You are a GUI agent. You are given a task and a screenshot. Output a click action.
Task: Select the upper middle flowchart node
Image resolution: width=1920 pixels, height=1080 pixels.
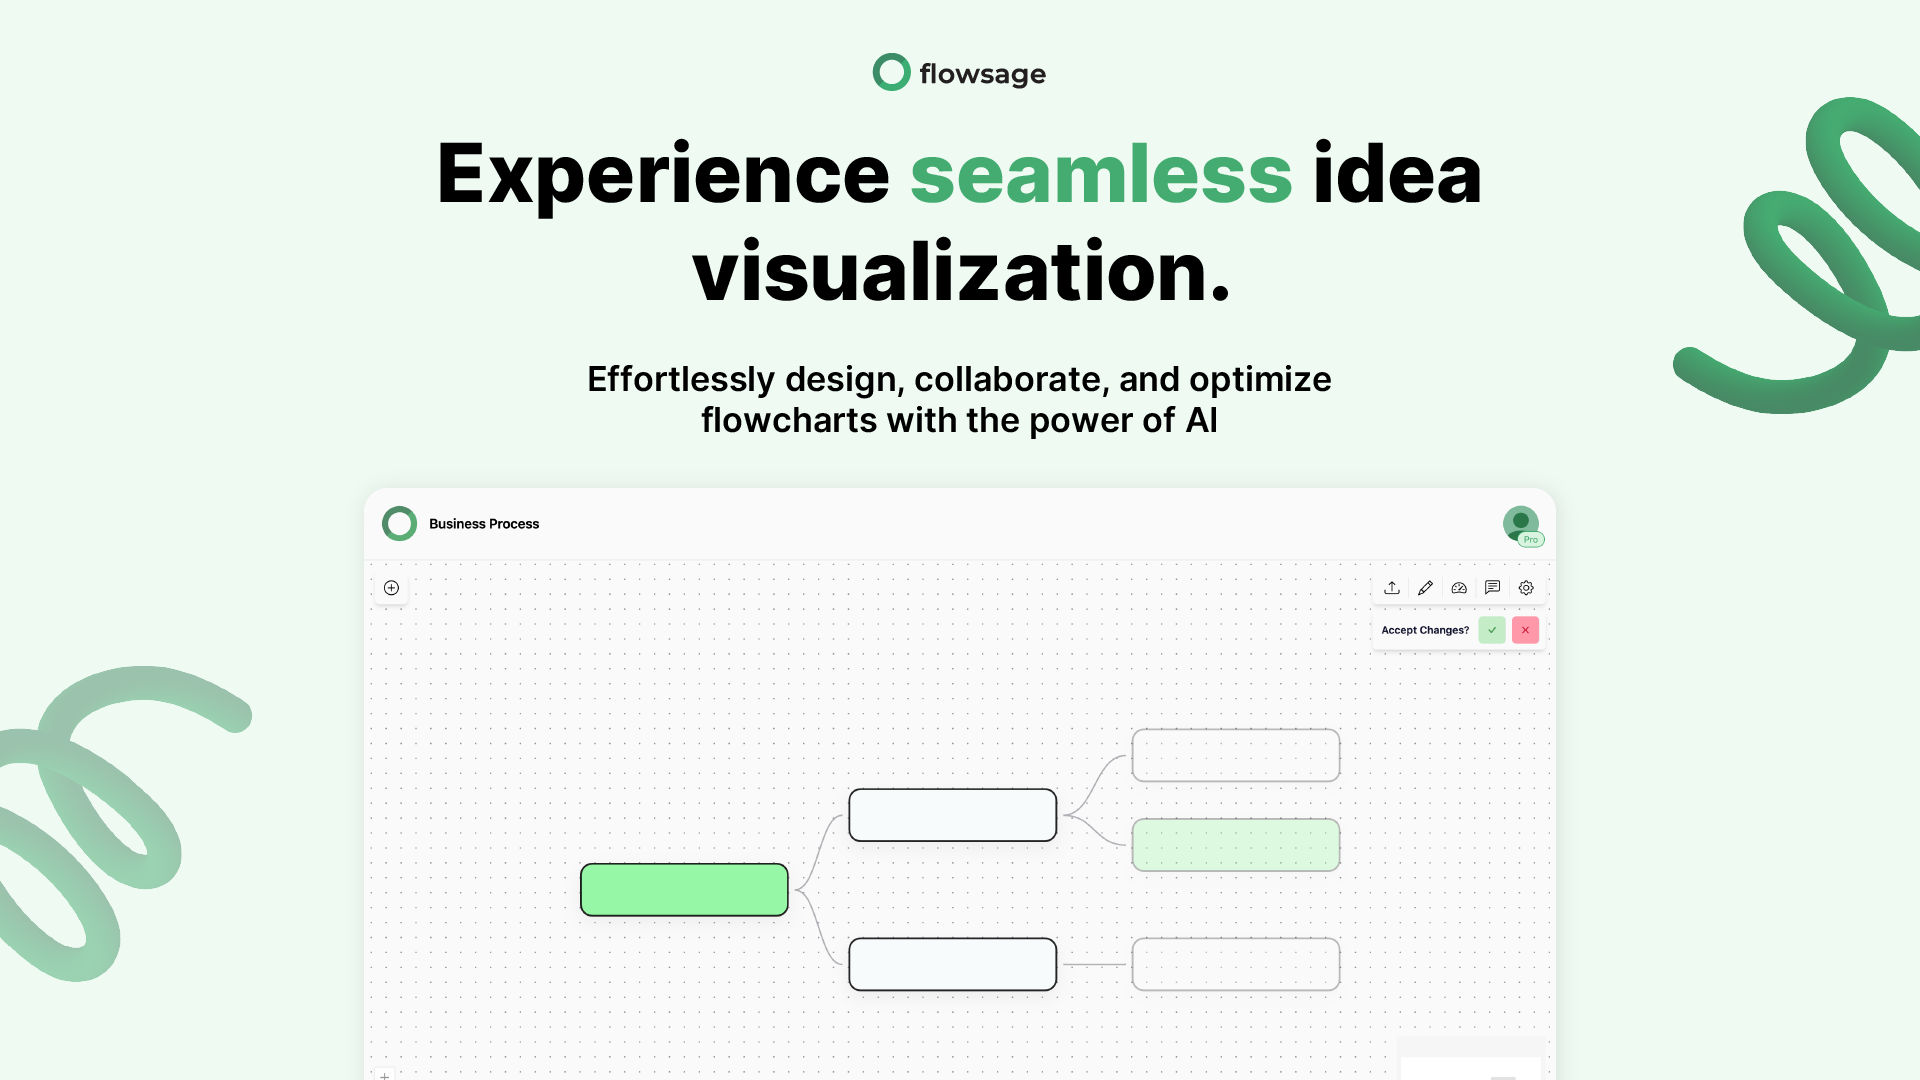point(952,815)
